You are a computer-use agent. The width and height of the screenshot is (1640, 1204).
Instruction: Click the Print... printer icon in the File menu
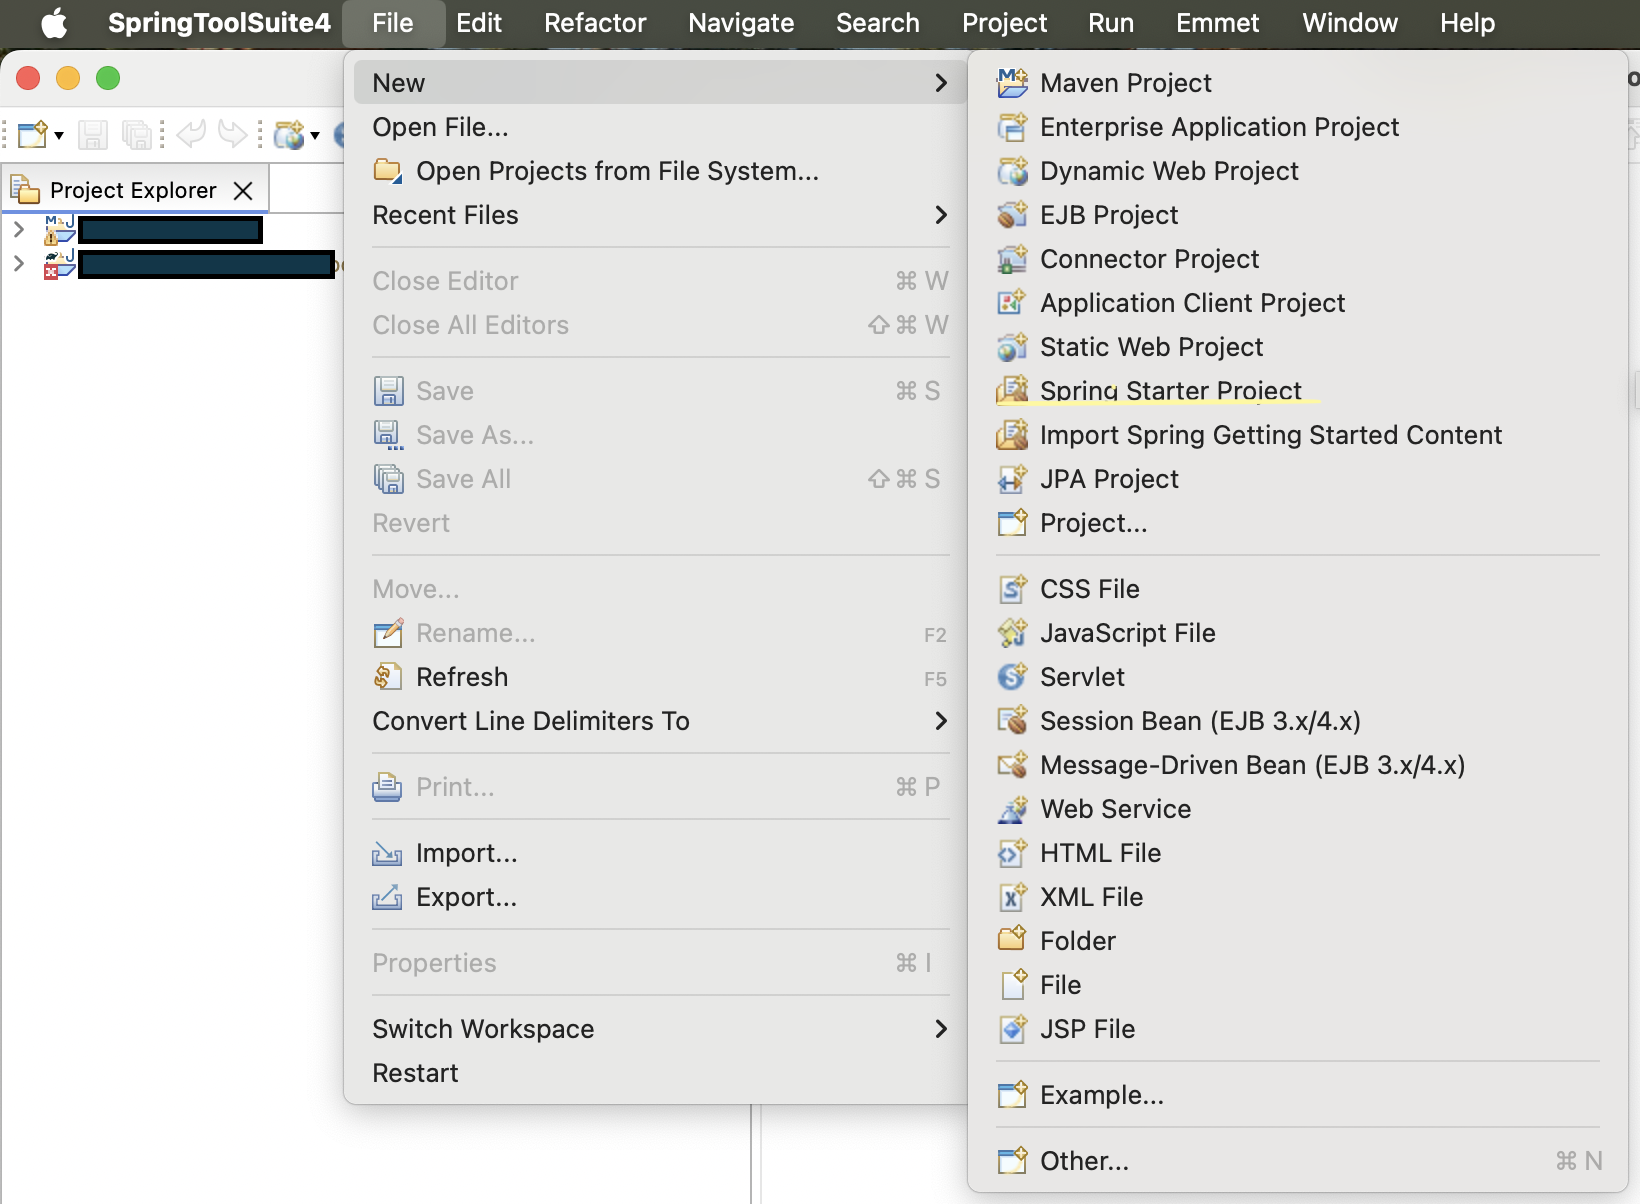click(388, 787)
